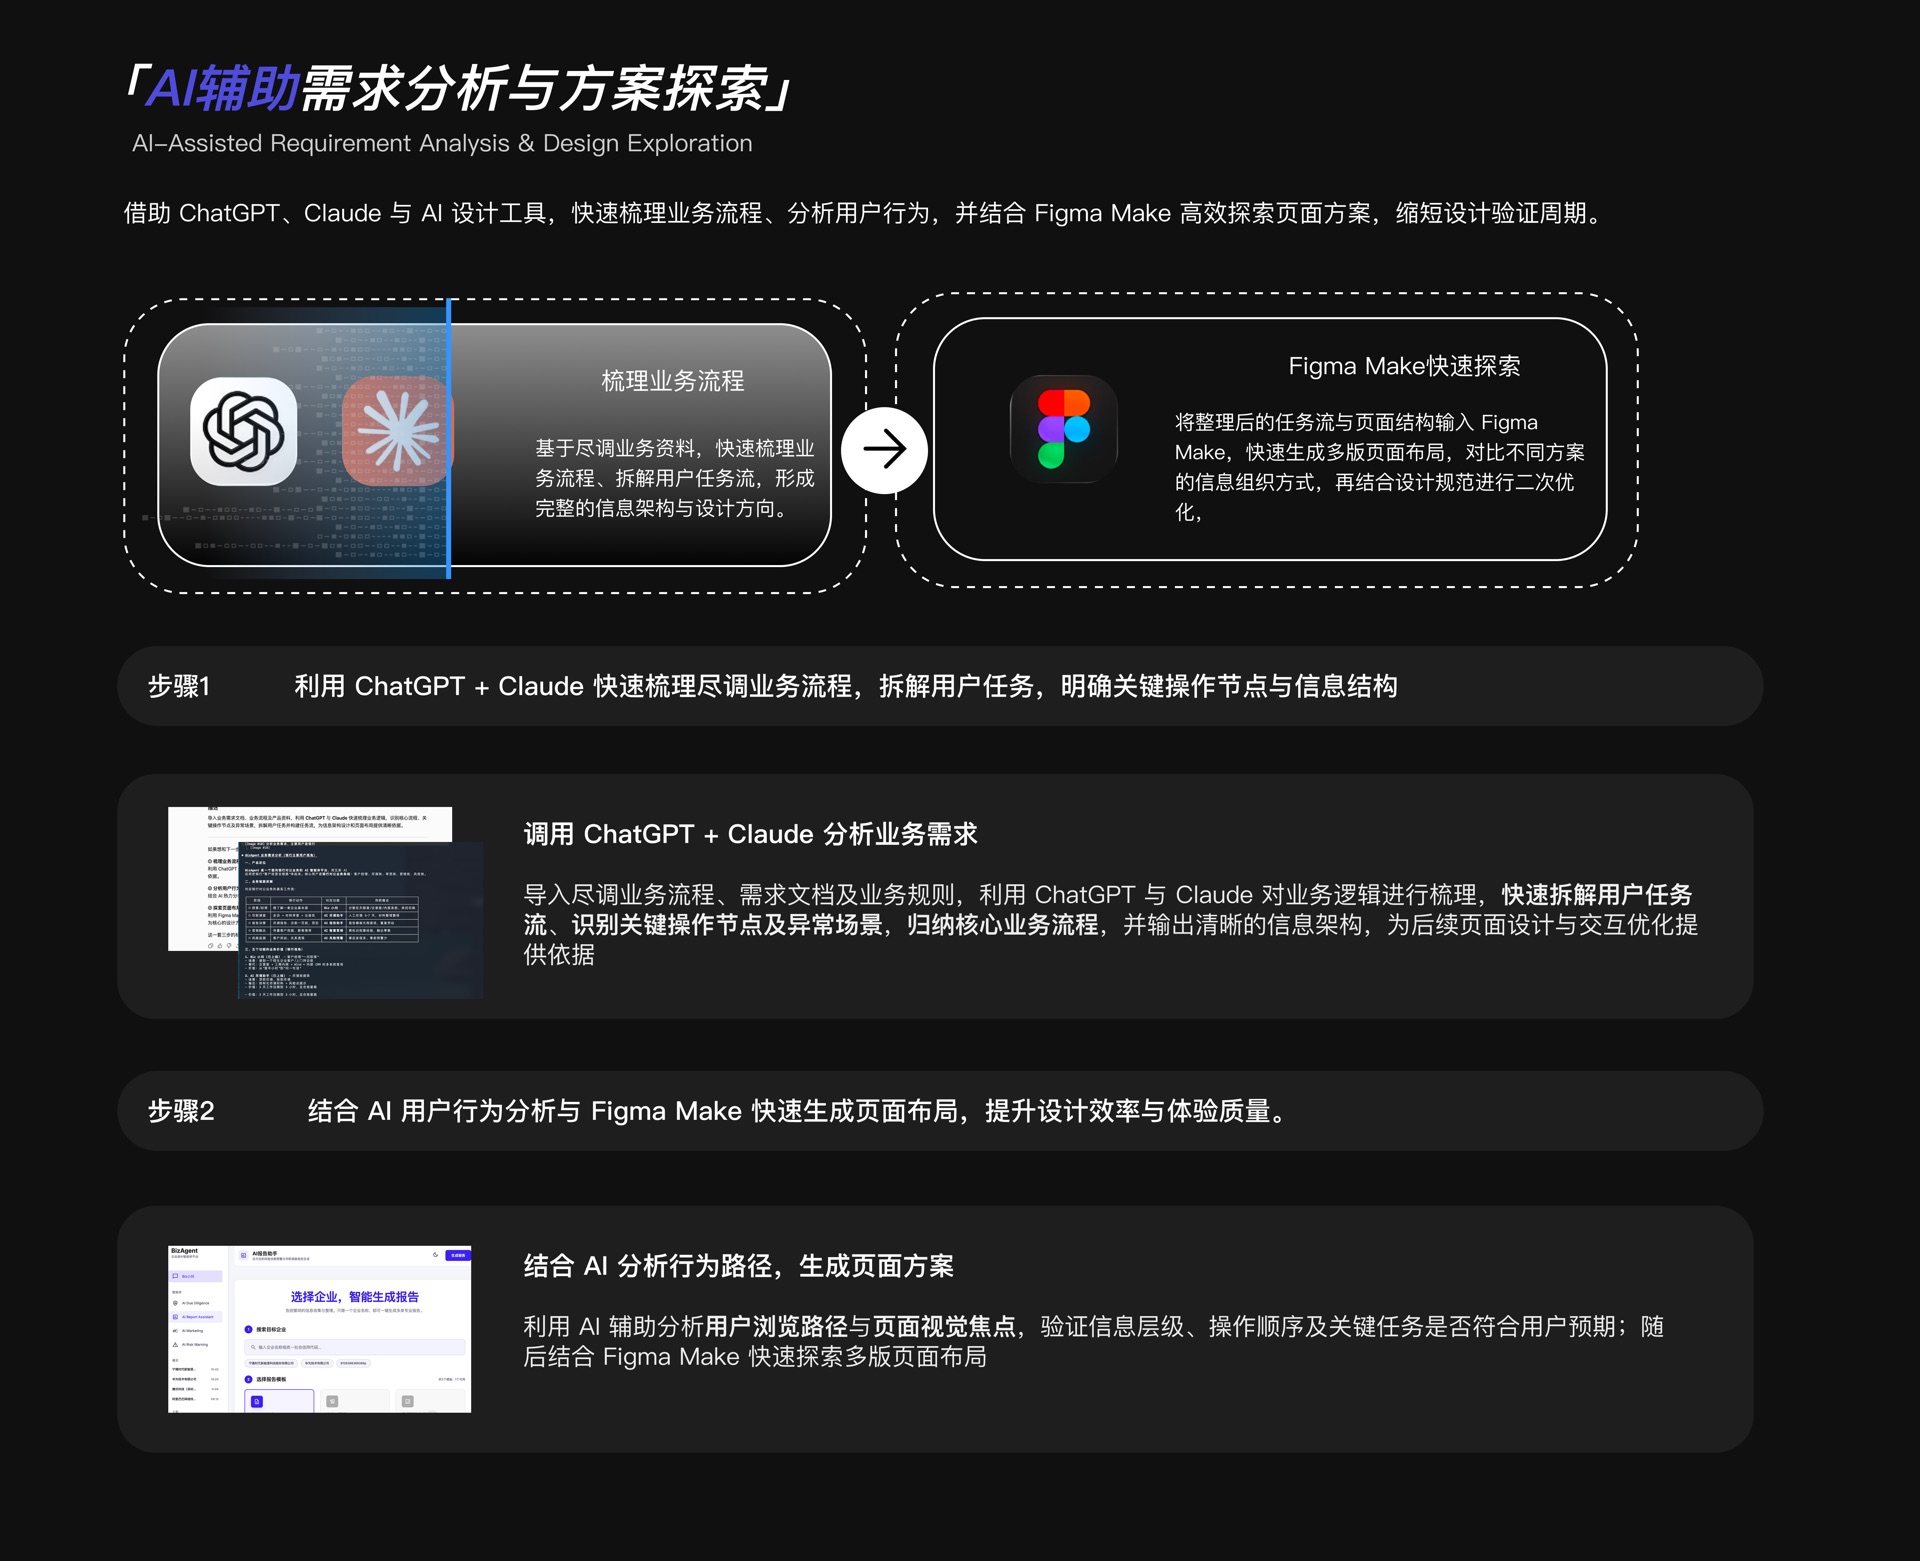Click the white circular arrow between cards
The image size is (1920, 1561).
(884, 450)
